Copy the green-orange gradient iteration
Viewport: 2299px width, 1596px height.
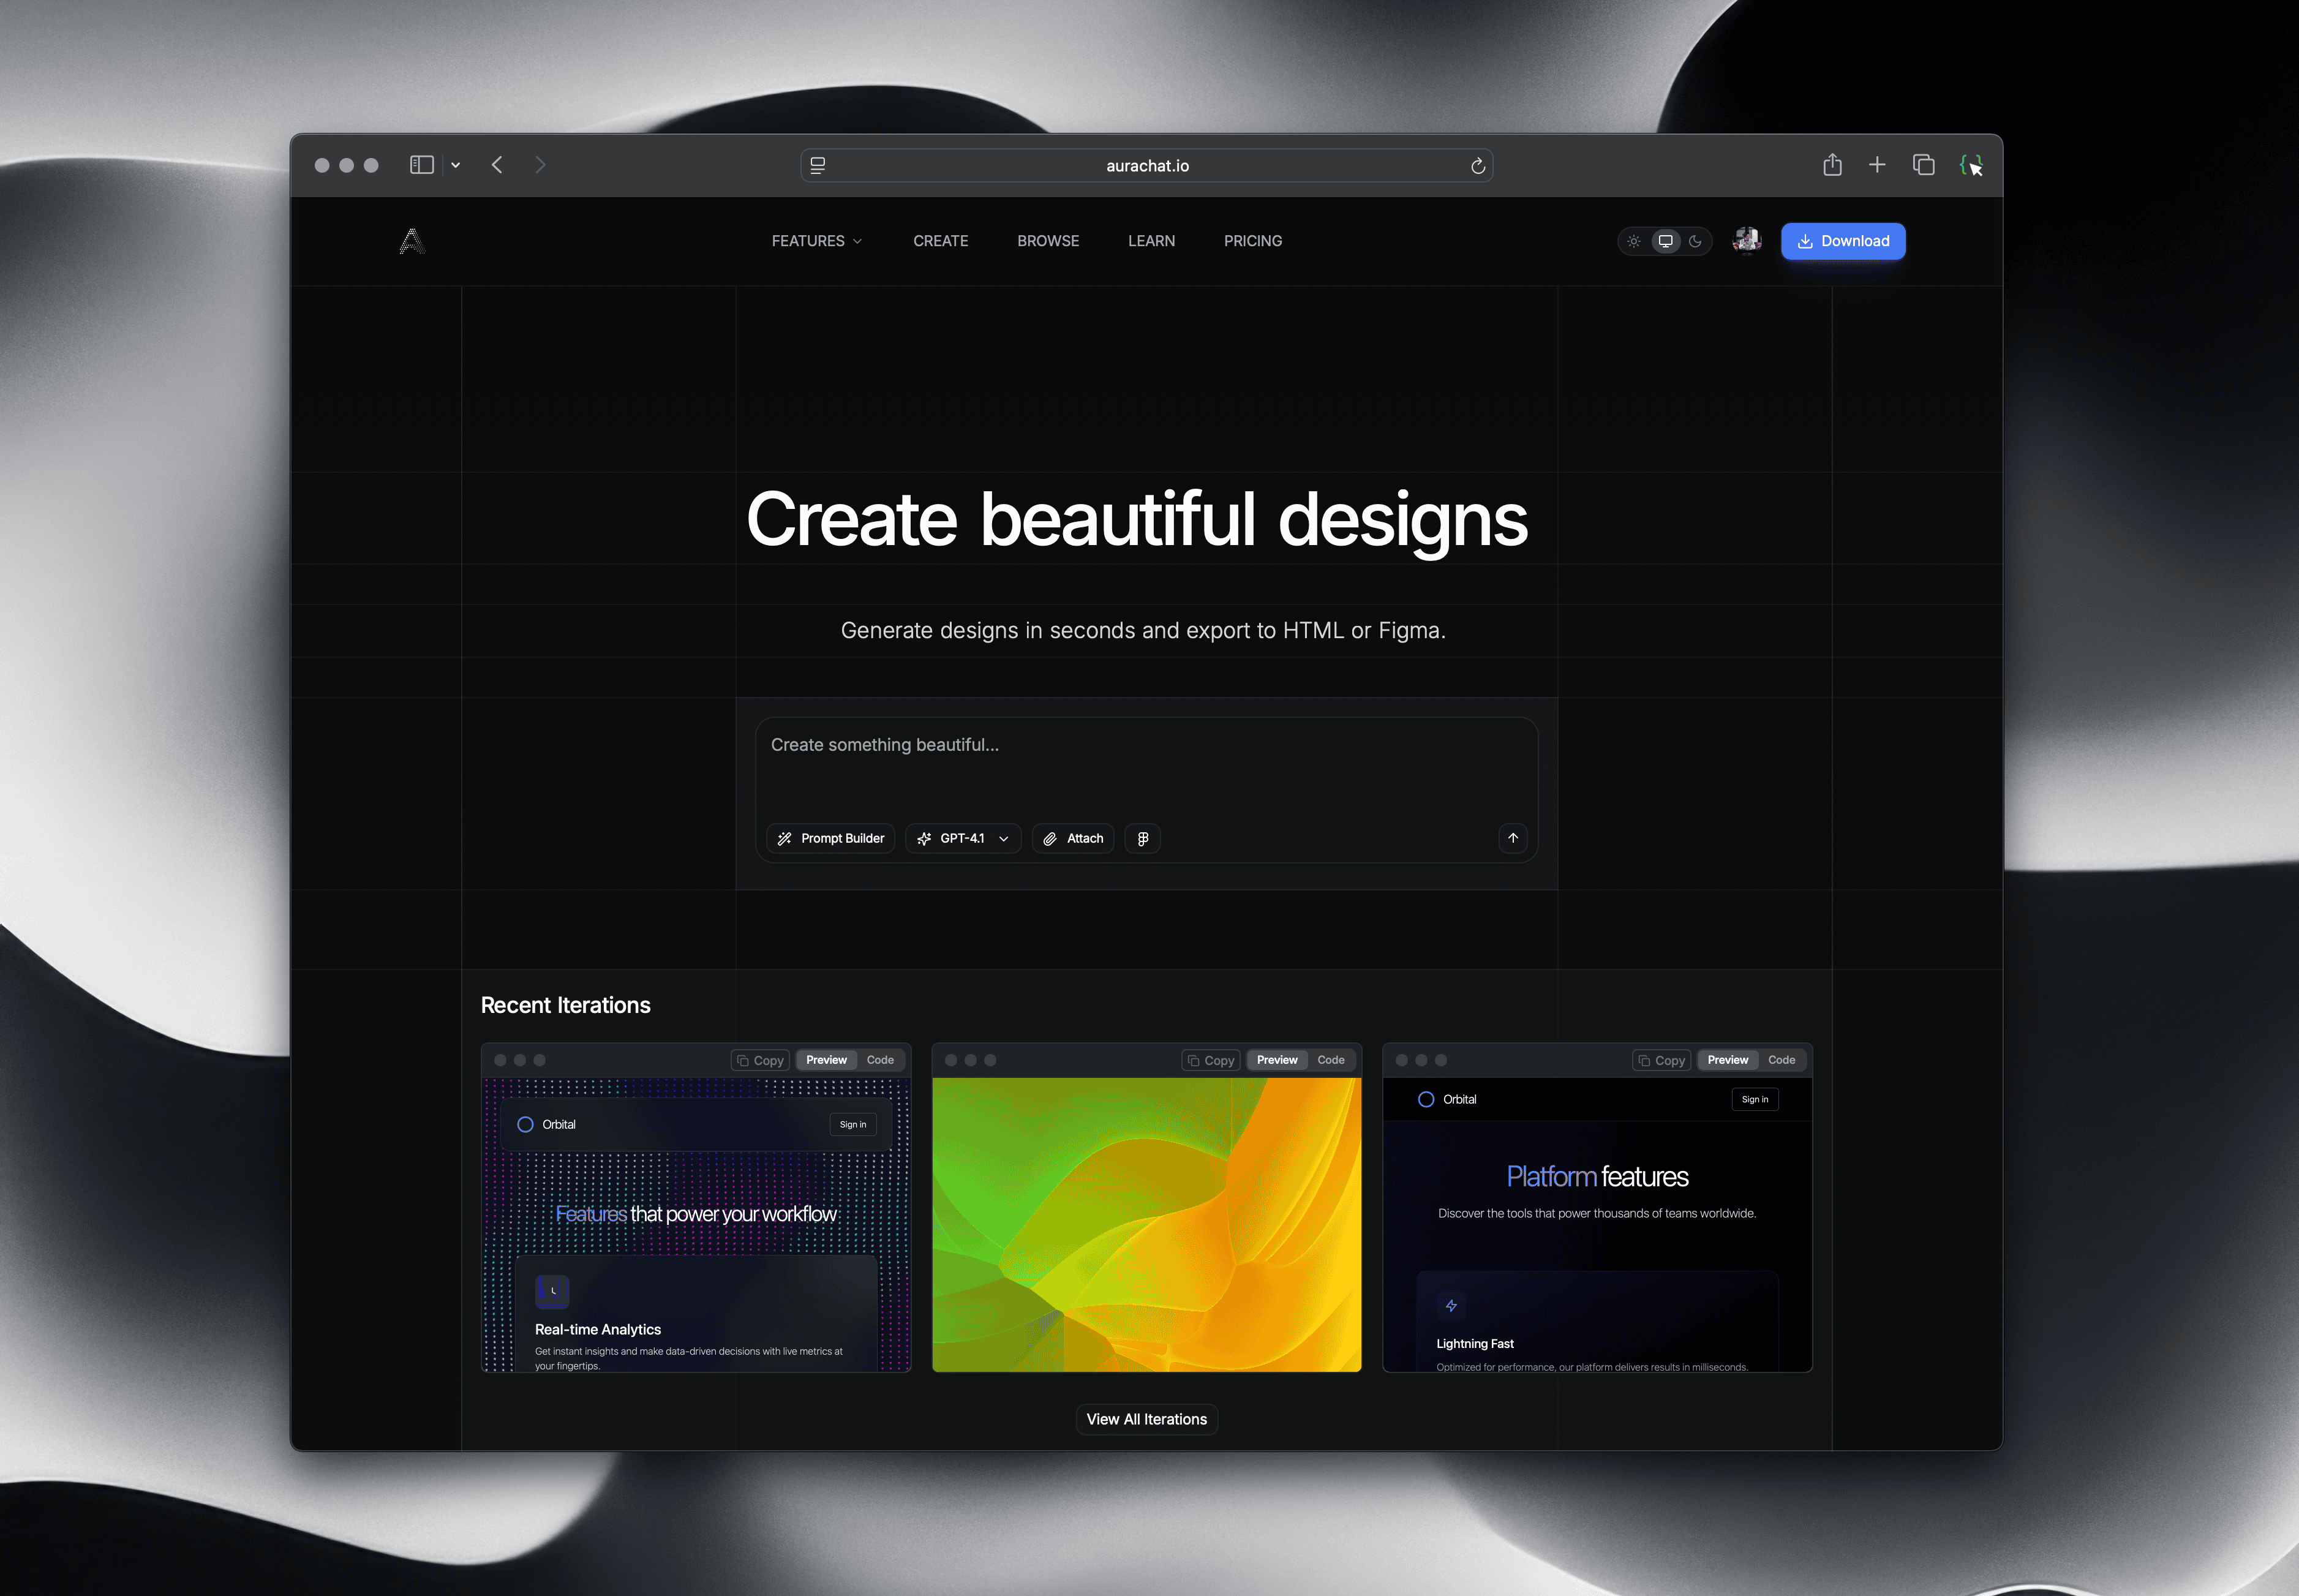tap(1211, 1060)
